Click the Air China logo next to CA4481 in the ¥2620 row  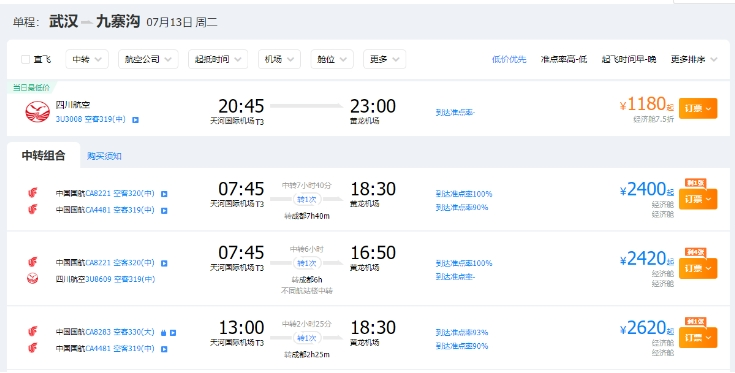32,348
